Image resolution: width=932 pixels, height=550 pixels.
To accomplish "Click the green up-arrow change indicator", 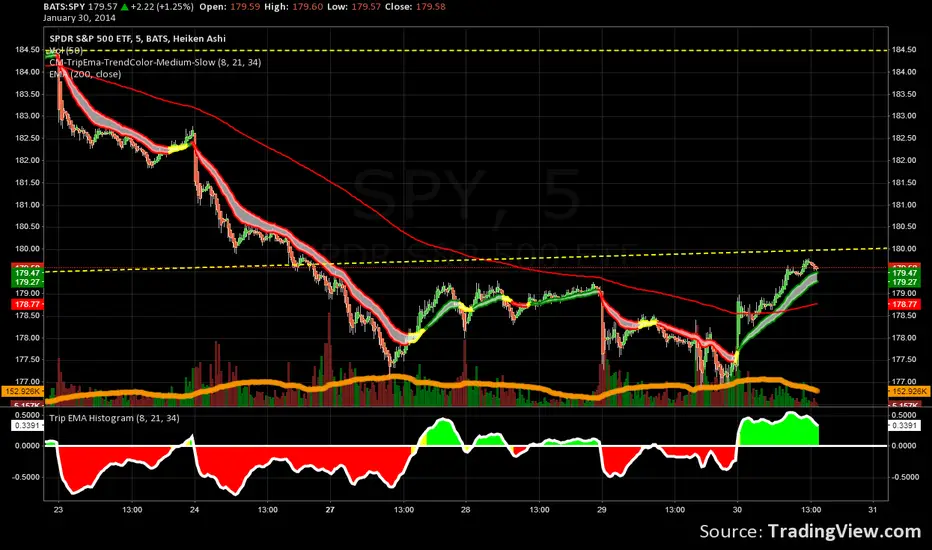I will tap(124, 7).
